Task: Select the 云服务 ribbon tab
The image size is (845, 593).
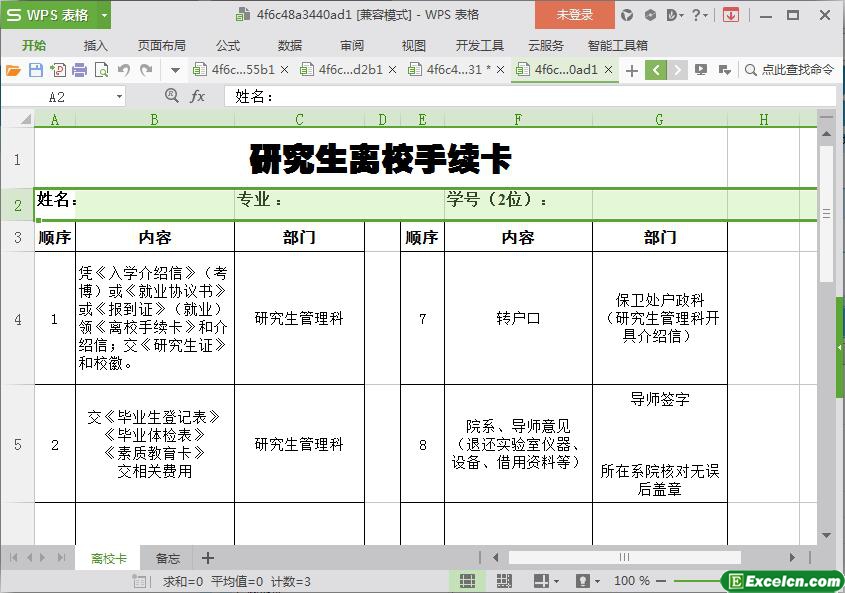Action: tap(545, 46)
